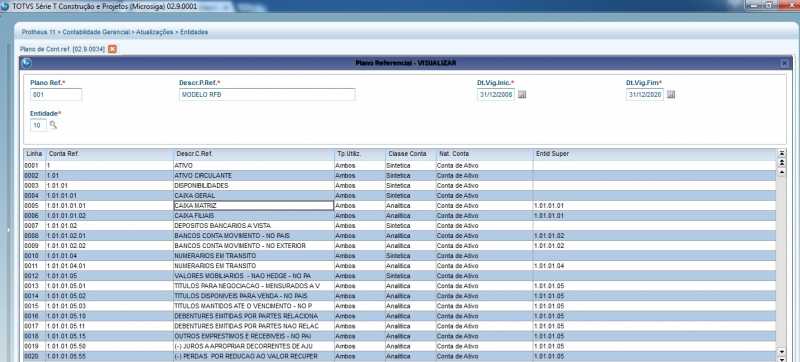Select row 0008 BANCOS CONTA MOVIMENTO - NO PAIS
Viewport: 800px width, 362px height.
click(x=400, y=236)
